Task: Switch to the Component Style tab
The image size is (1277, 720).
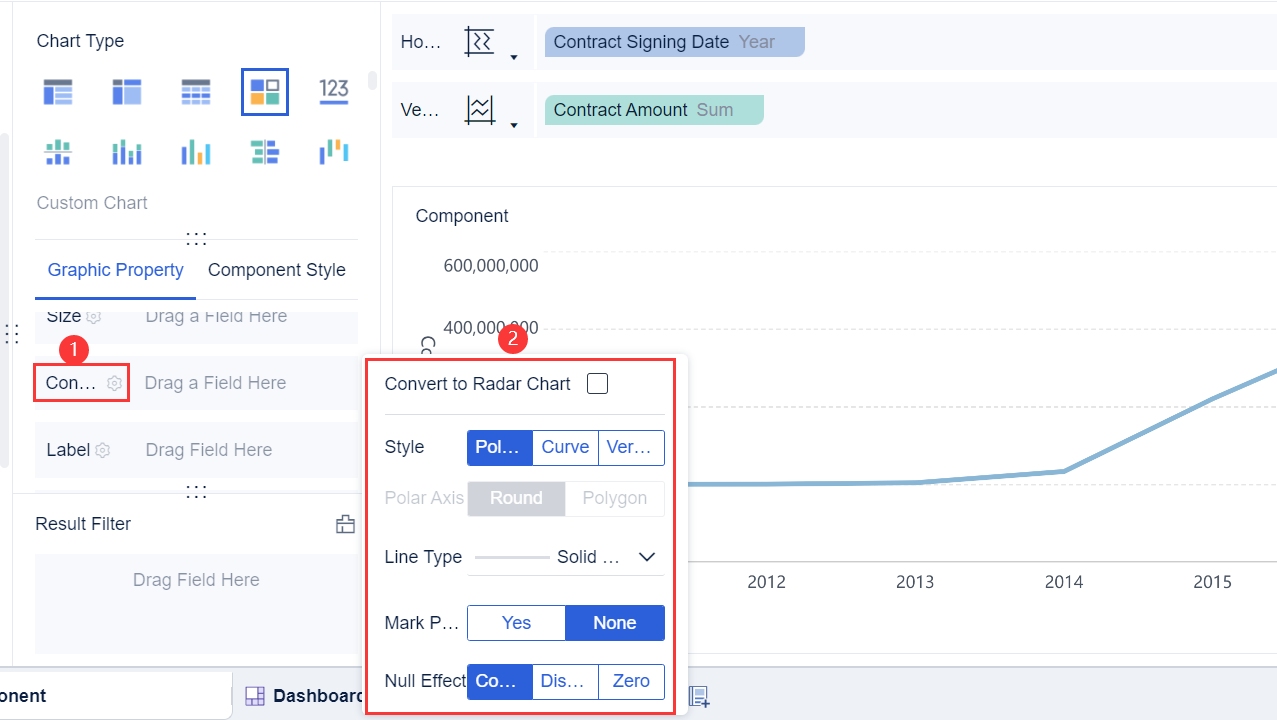Action: (x=276, y=270)
